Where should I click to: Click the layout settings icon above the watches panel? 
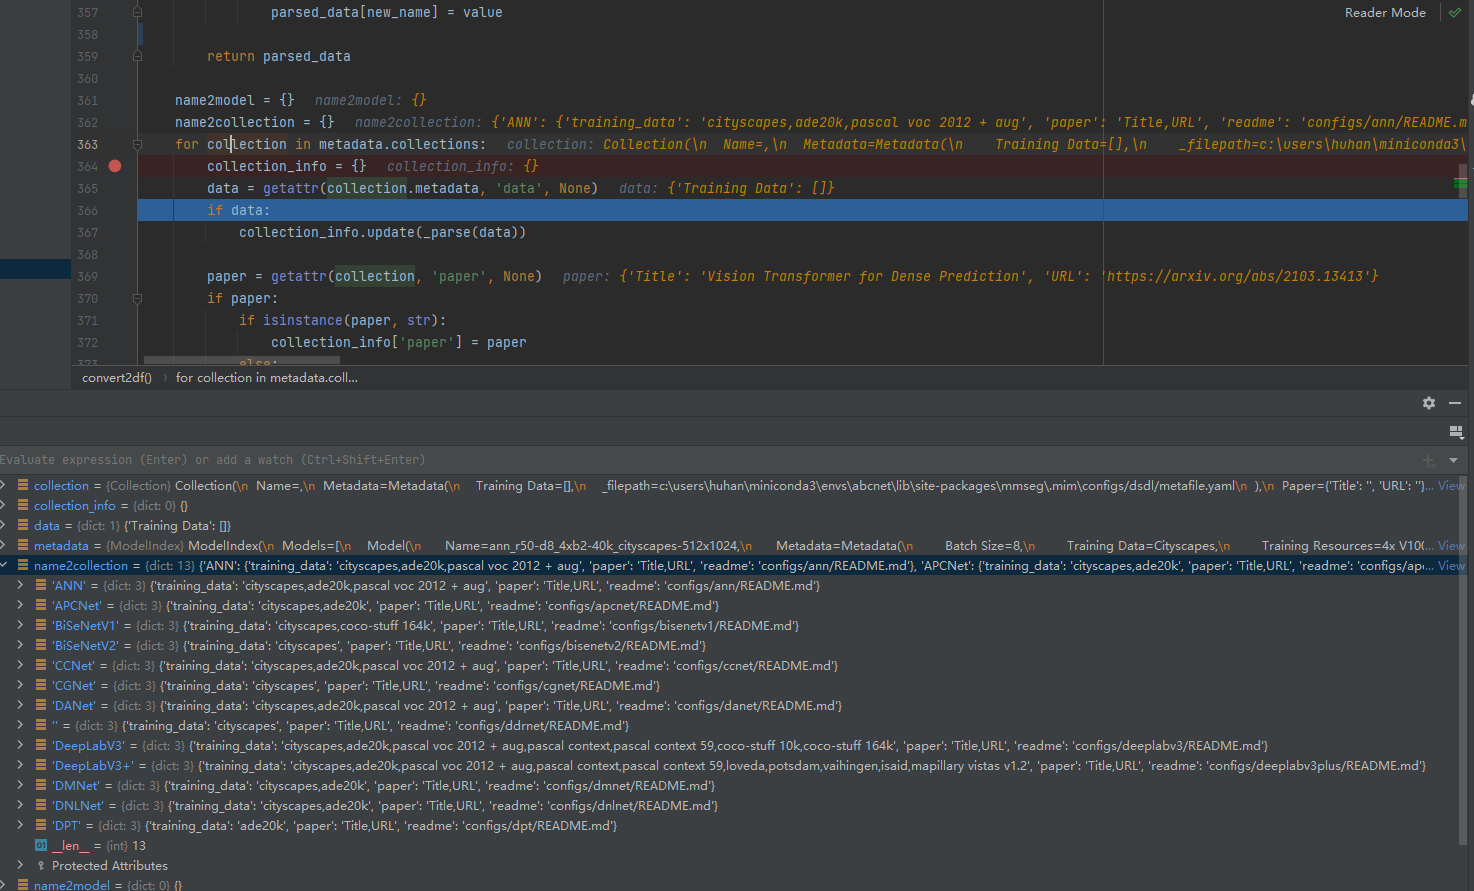pos(1456,431)
